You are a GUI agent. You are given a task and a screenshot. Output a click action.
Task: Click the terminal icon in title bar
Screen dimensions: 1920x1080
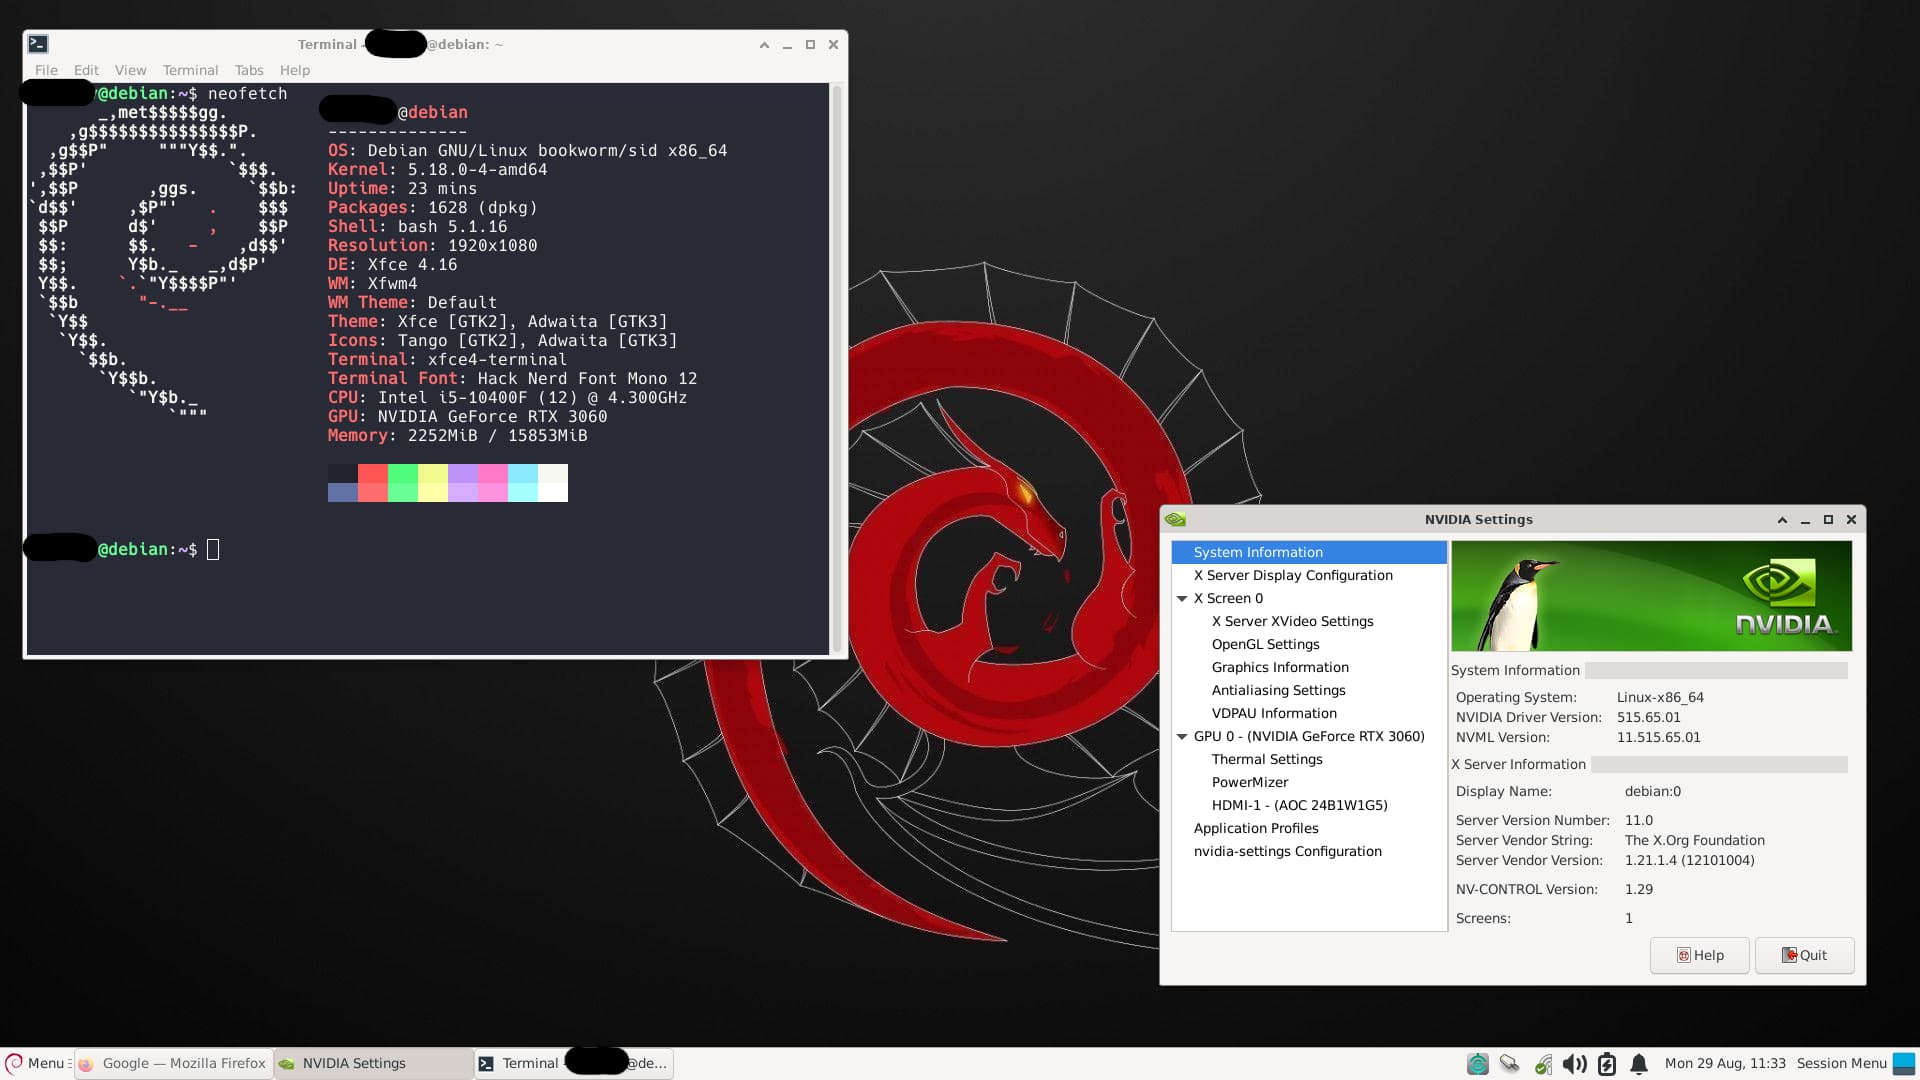[x=38, y=44]
